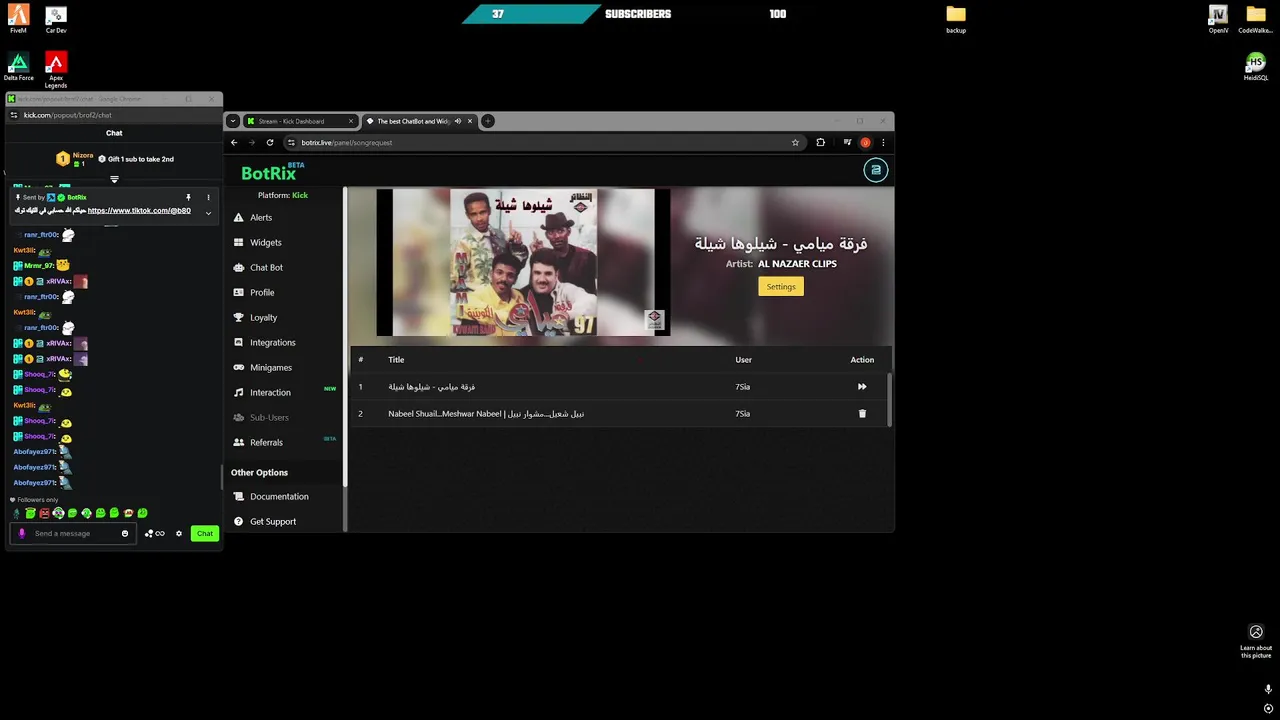Launch Apex Legends desktop shortcut
Image resolution: width=1280 pixels, height=720 pixels.
56,70
